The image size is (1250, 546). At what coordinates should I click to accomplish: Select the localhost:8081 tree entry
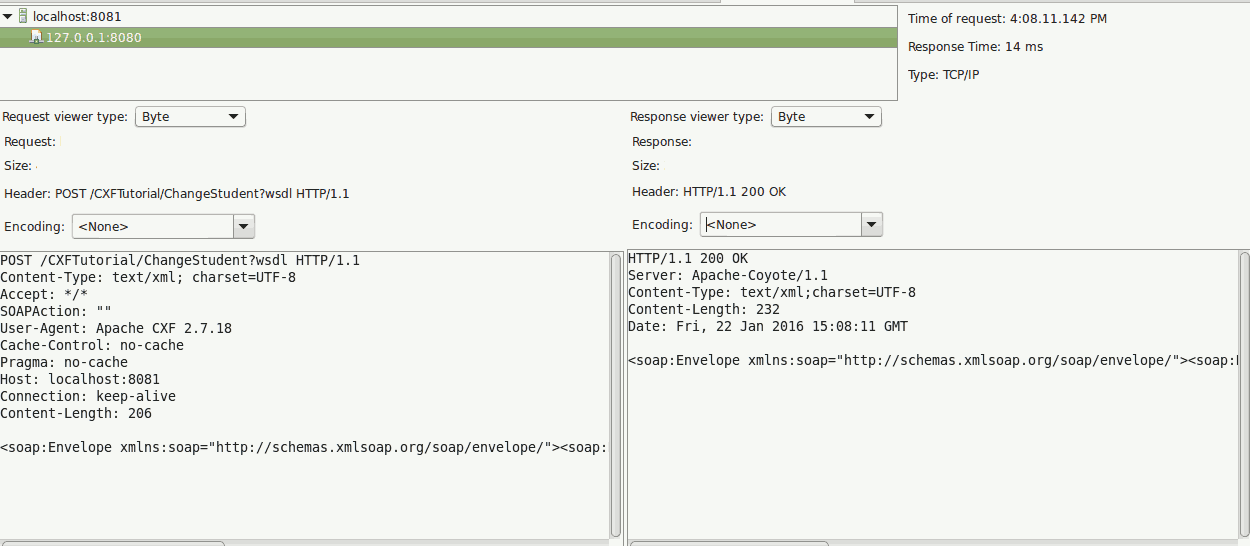77,17
